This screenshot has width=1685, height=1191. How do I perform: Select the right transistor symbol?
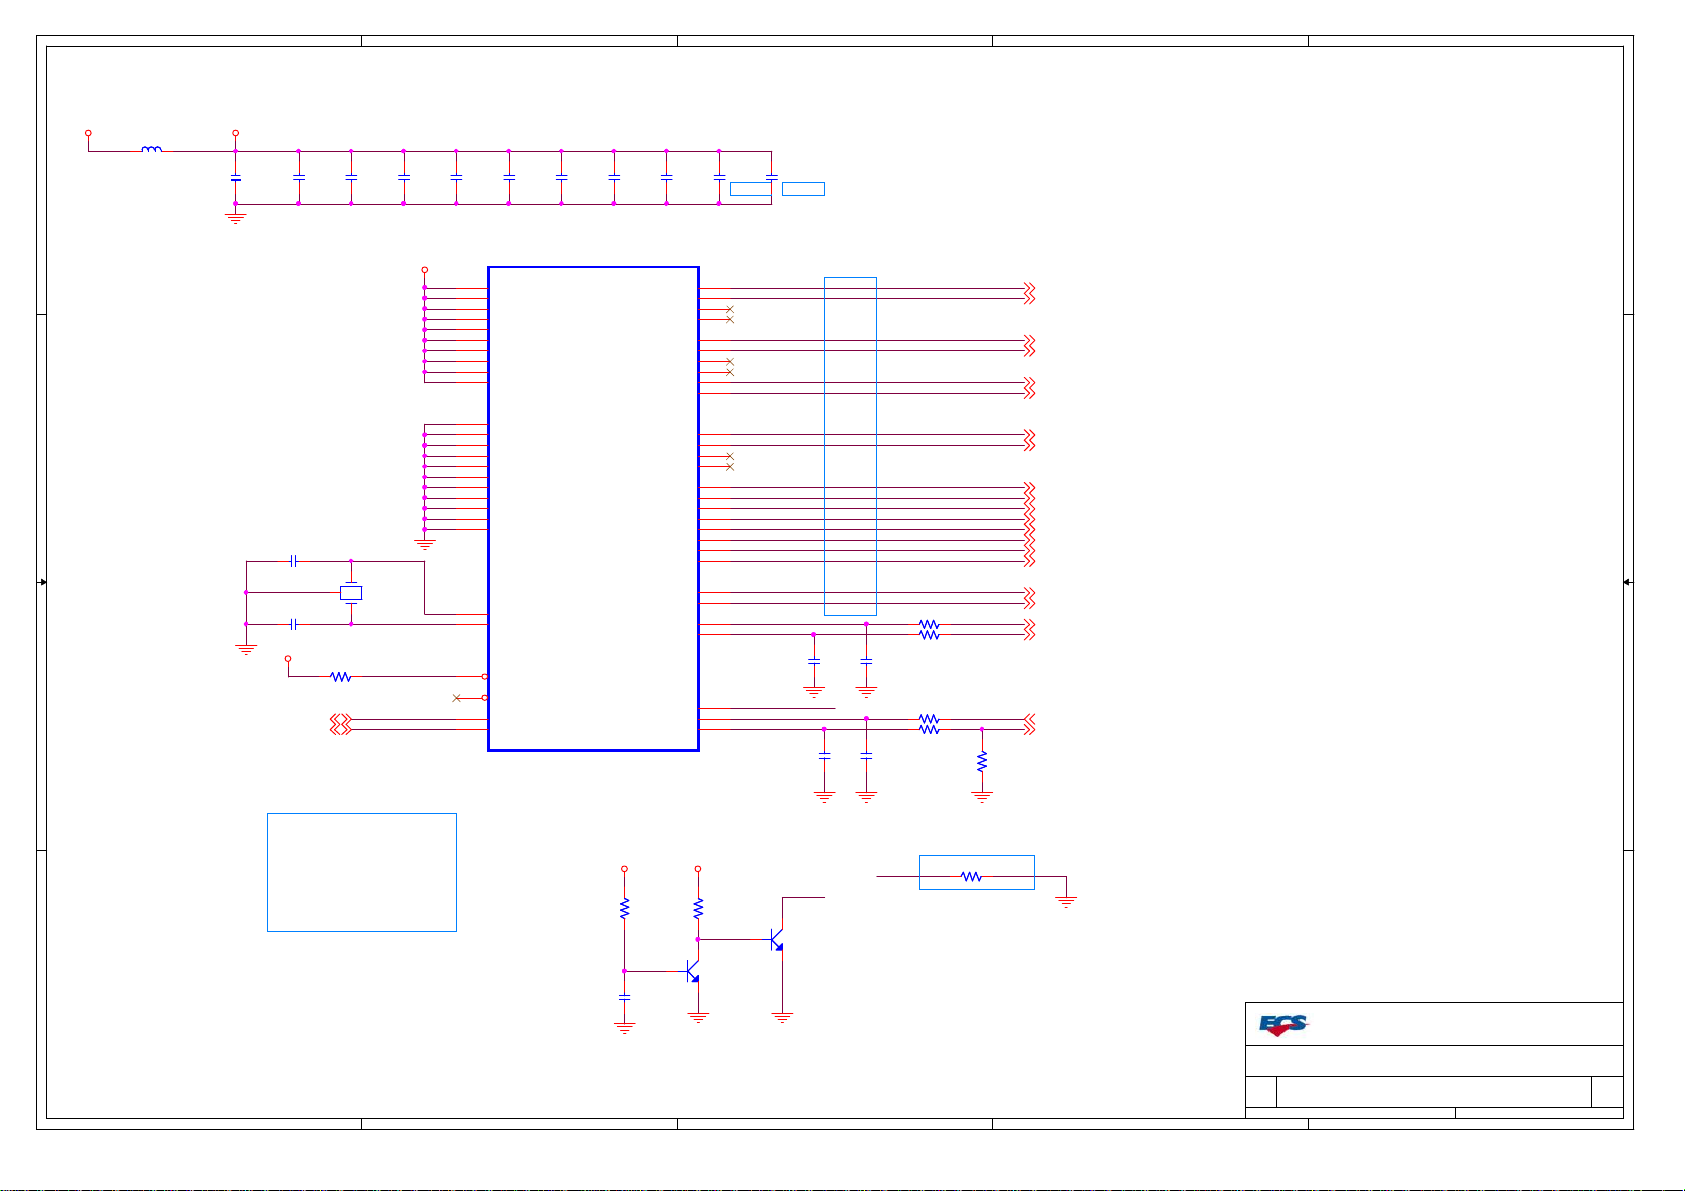click(776, 940)
